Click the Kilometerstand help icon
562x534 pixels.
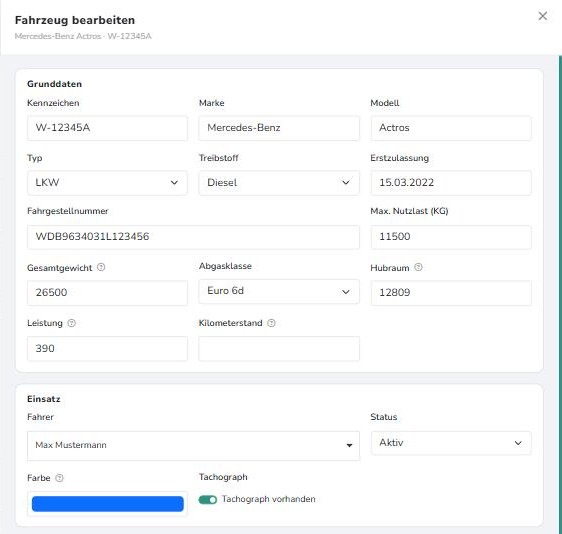(x=271, y=323)
